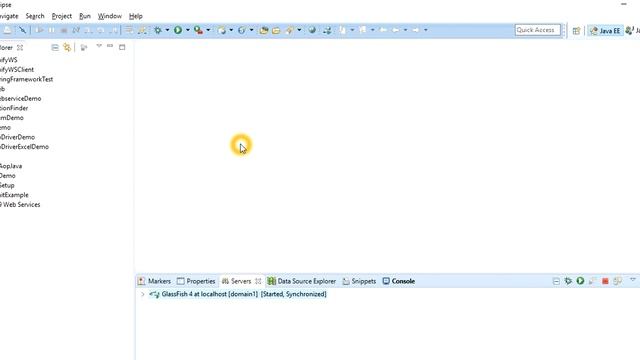Open the Search menu
640x360 pixels.
[x=35, y=16]
